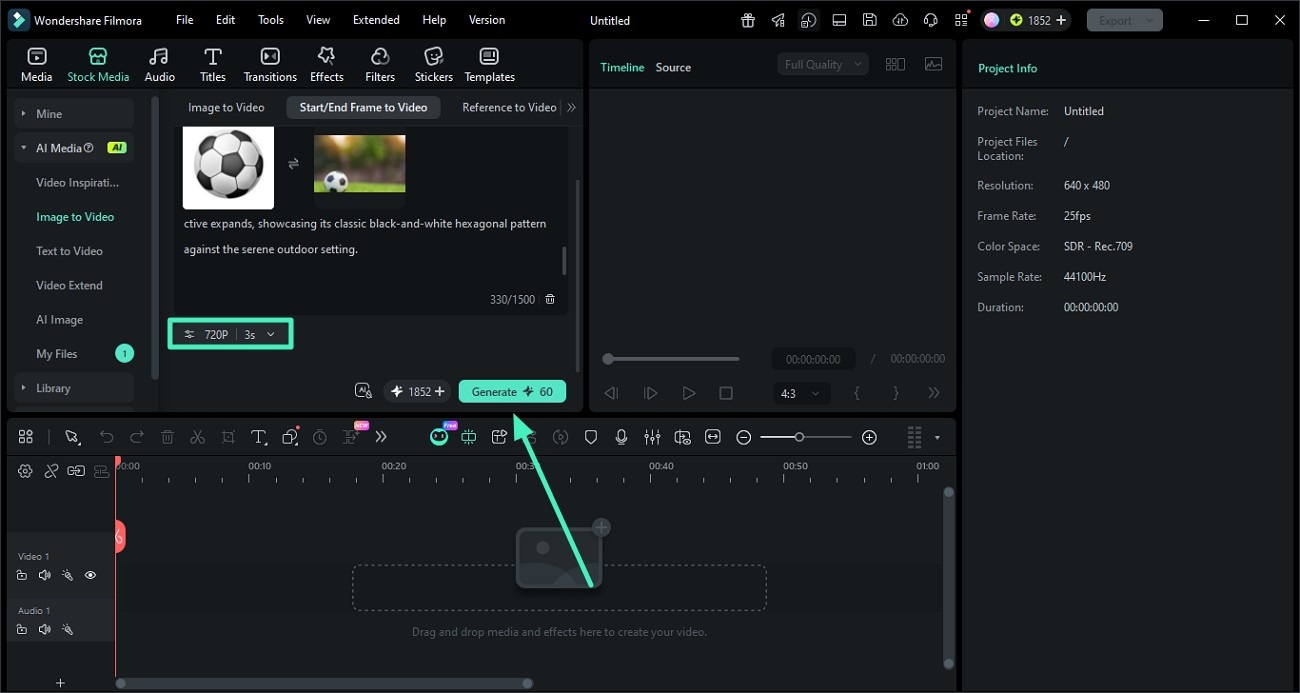
Task: Click the Undo icon on the timeline toolbar
Action: point(107,437)
